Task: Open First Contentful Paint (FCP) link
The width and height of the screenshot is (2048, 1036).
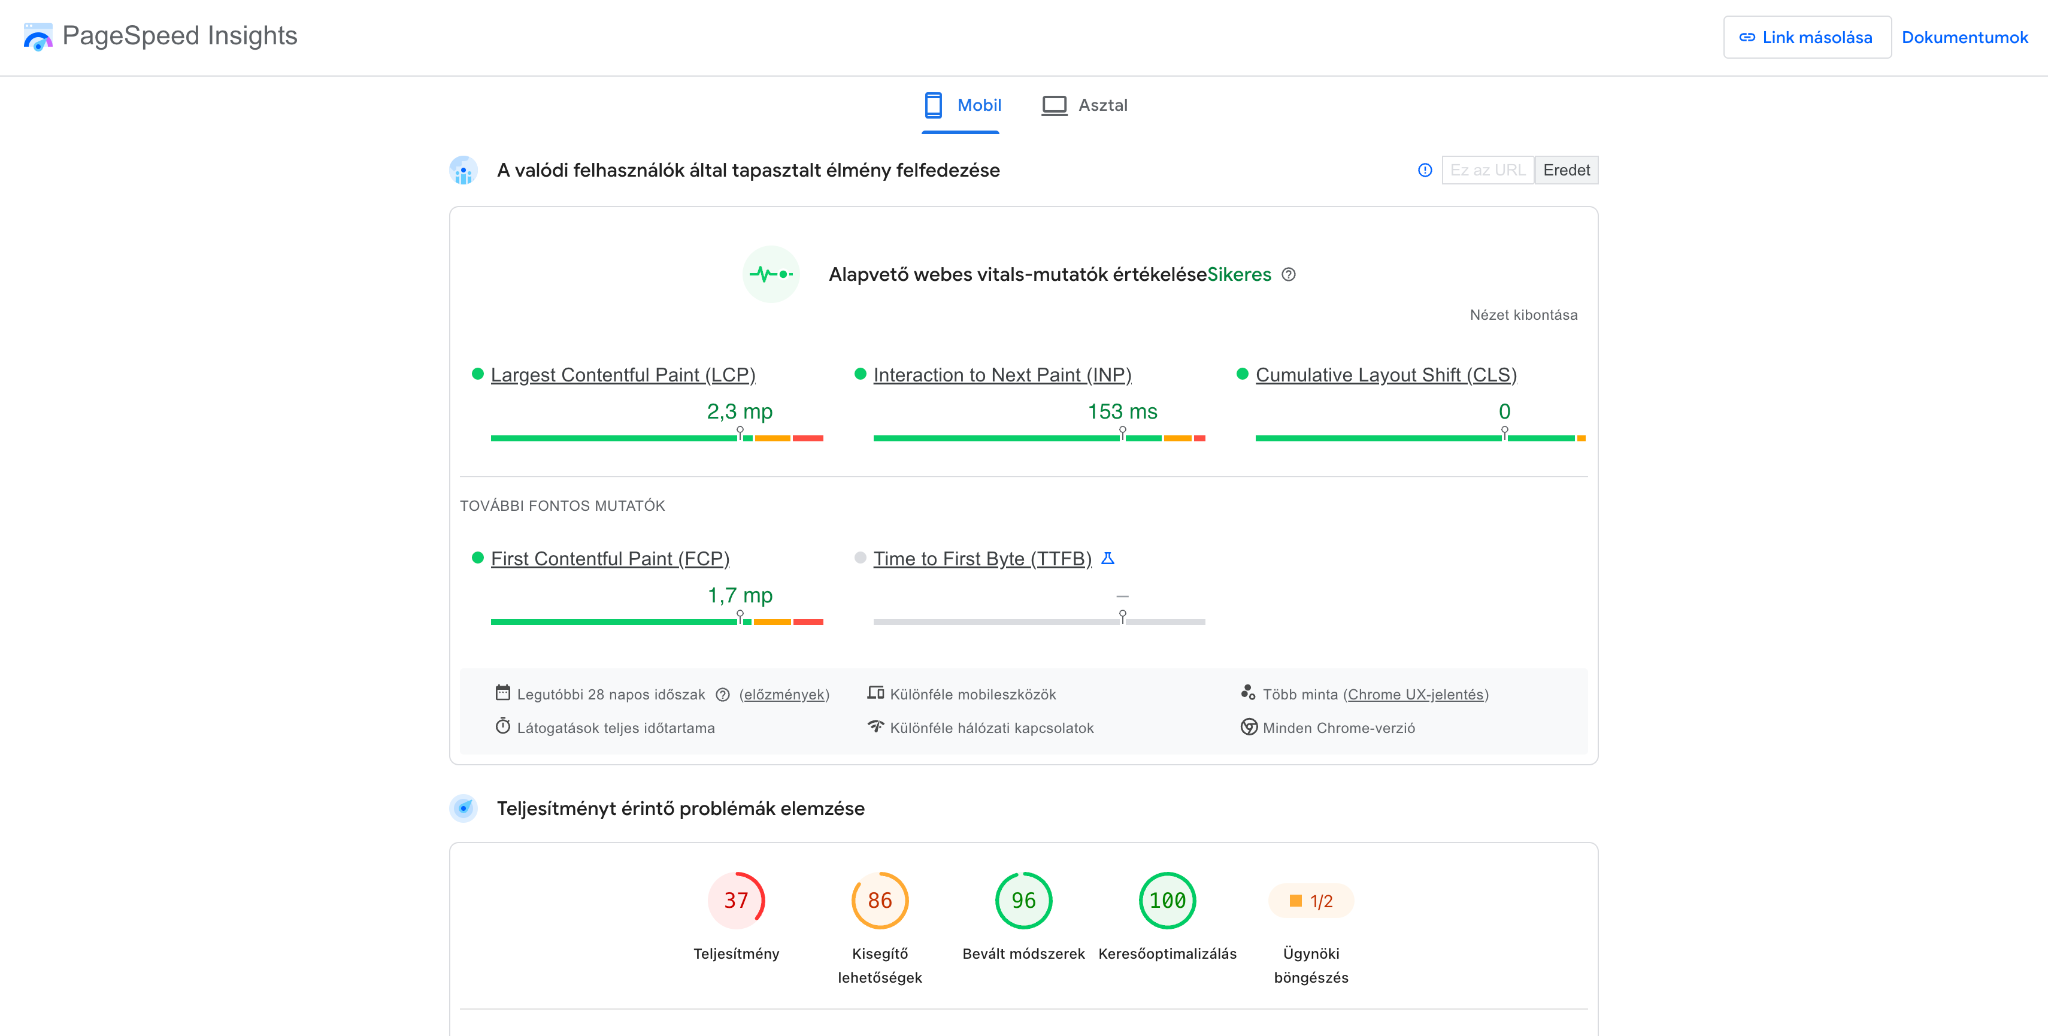Action: pos(610,559)
